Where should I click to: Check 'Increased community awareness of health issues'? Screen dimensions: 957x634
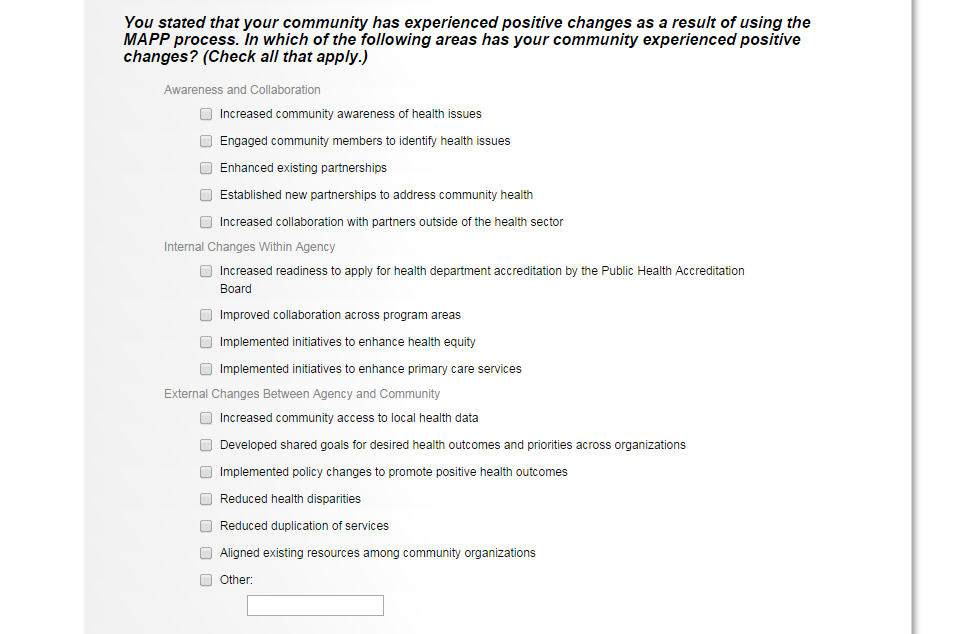coord(206,114)
